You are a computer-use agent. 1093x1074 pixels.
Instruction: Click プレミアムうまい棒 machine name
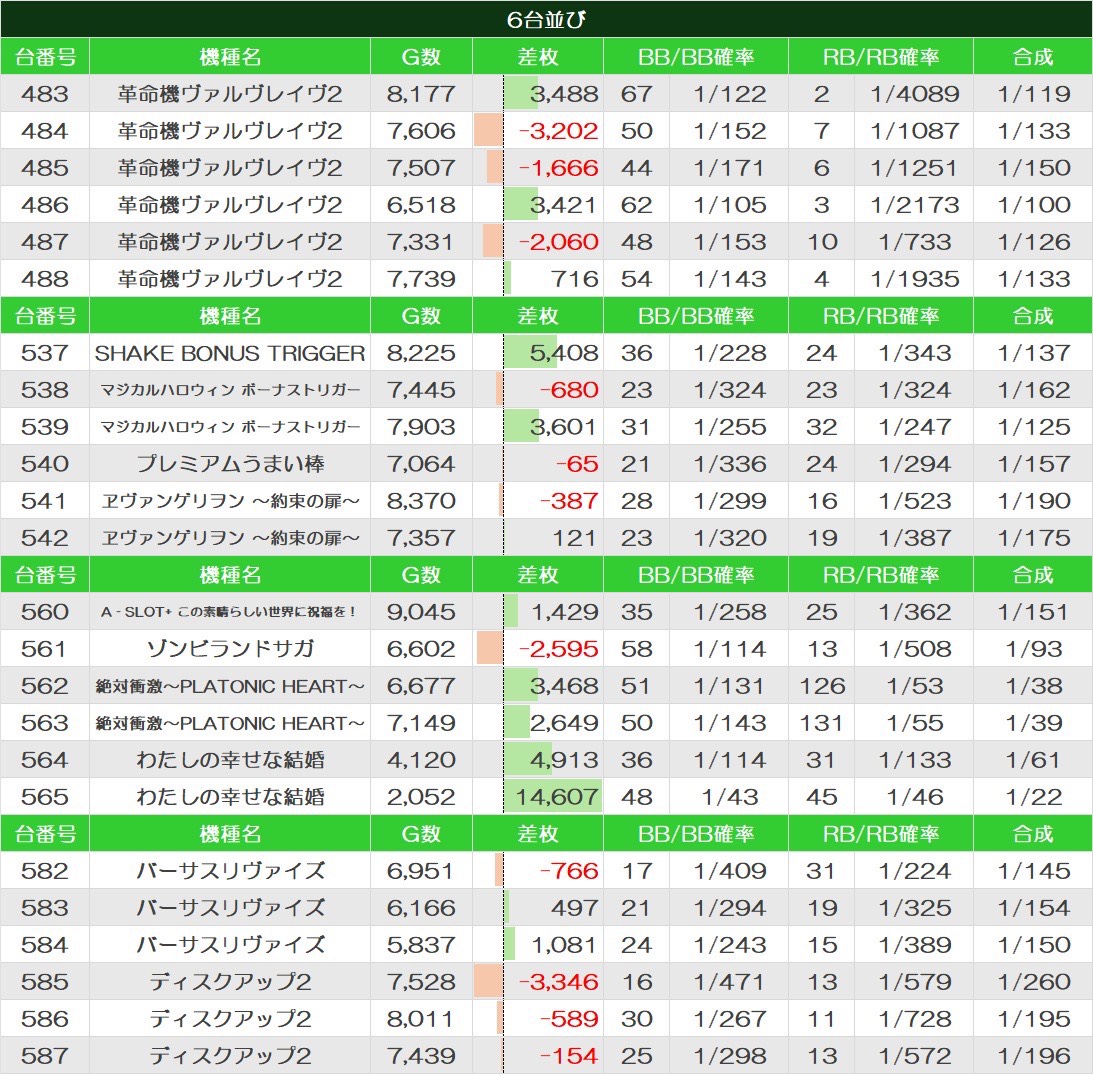tap(230, 463)
